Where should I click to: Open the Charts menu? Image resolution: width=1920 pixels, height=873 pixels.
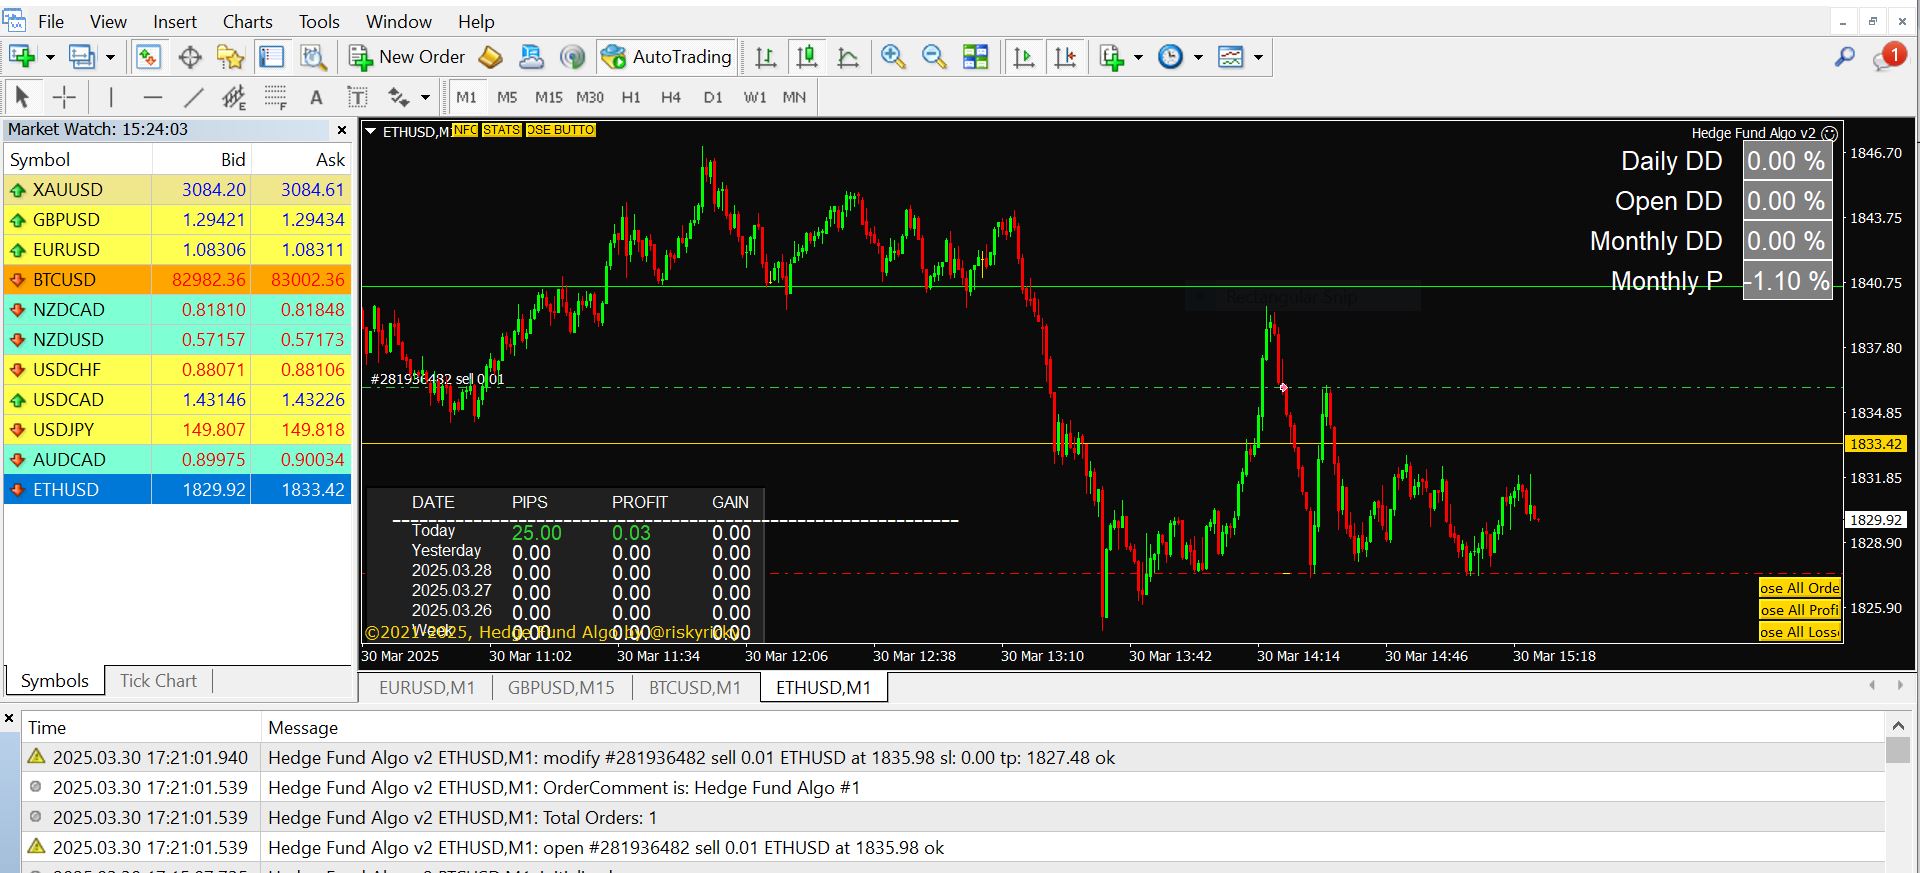pyautogui.click(x=247, y=21)
